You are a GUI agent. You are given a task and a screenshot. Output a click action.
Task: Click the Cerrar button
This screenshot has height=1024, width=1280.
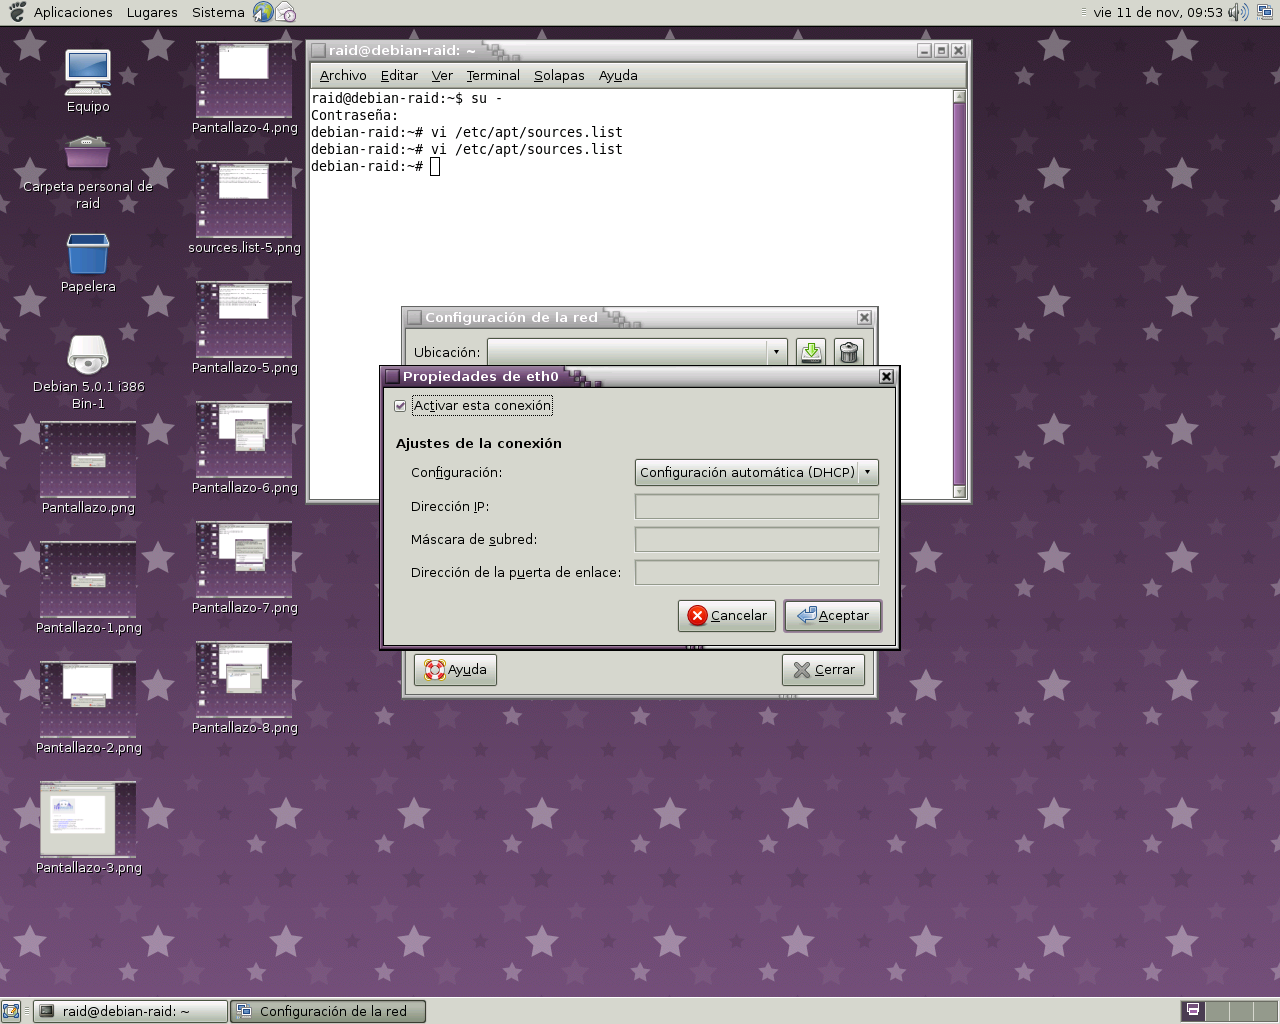[x=823, y=669]
